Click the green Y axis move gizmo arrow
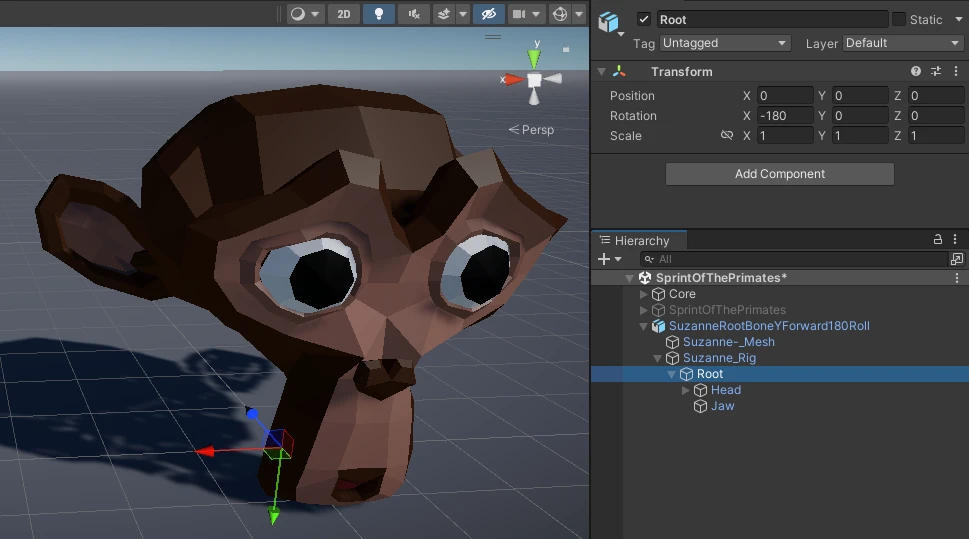The image size is (969, 539). [x=273, y=515]
